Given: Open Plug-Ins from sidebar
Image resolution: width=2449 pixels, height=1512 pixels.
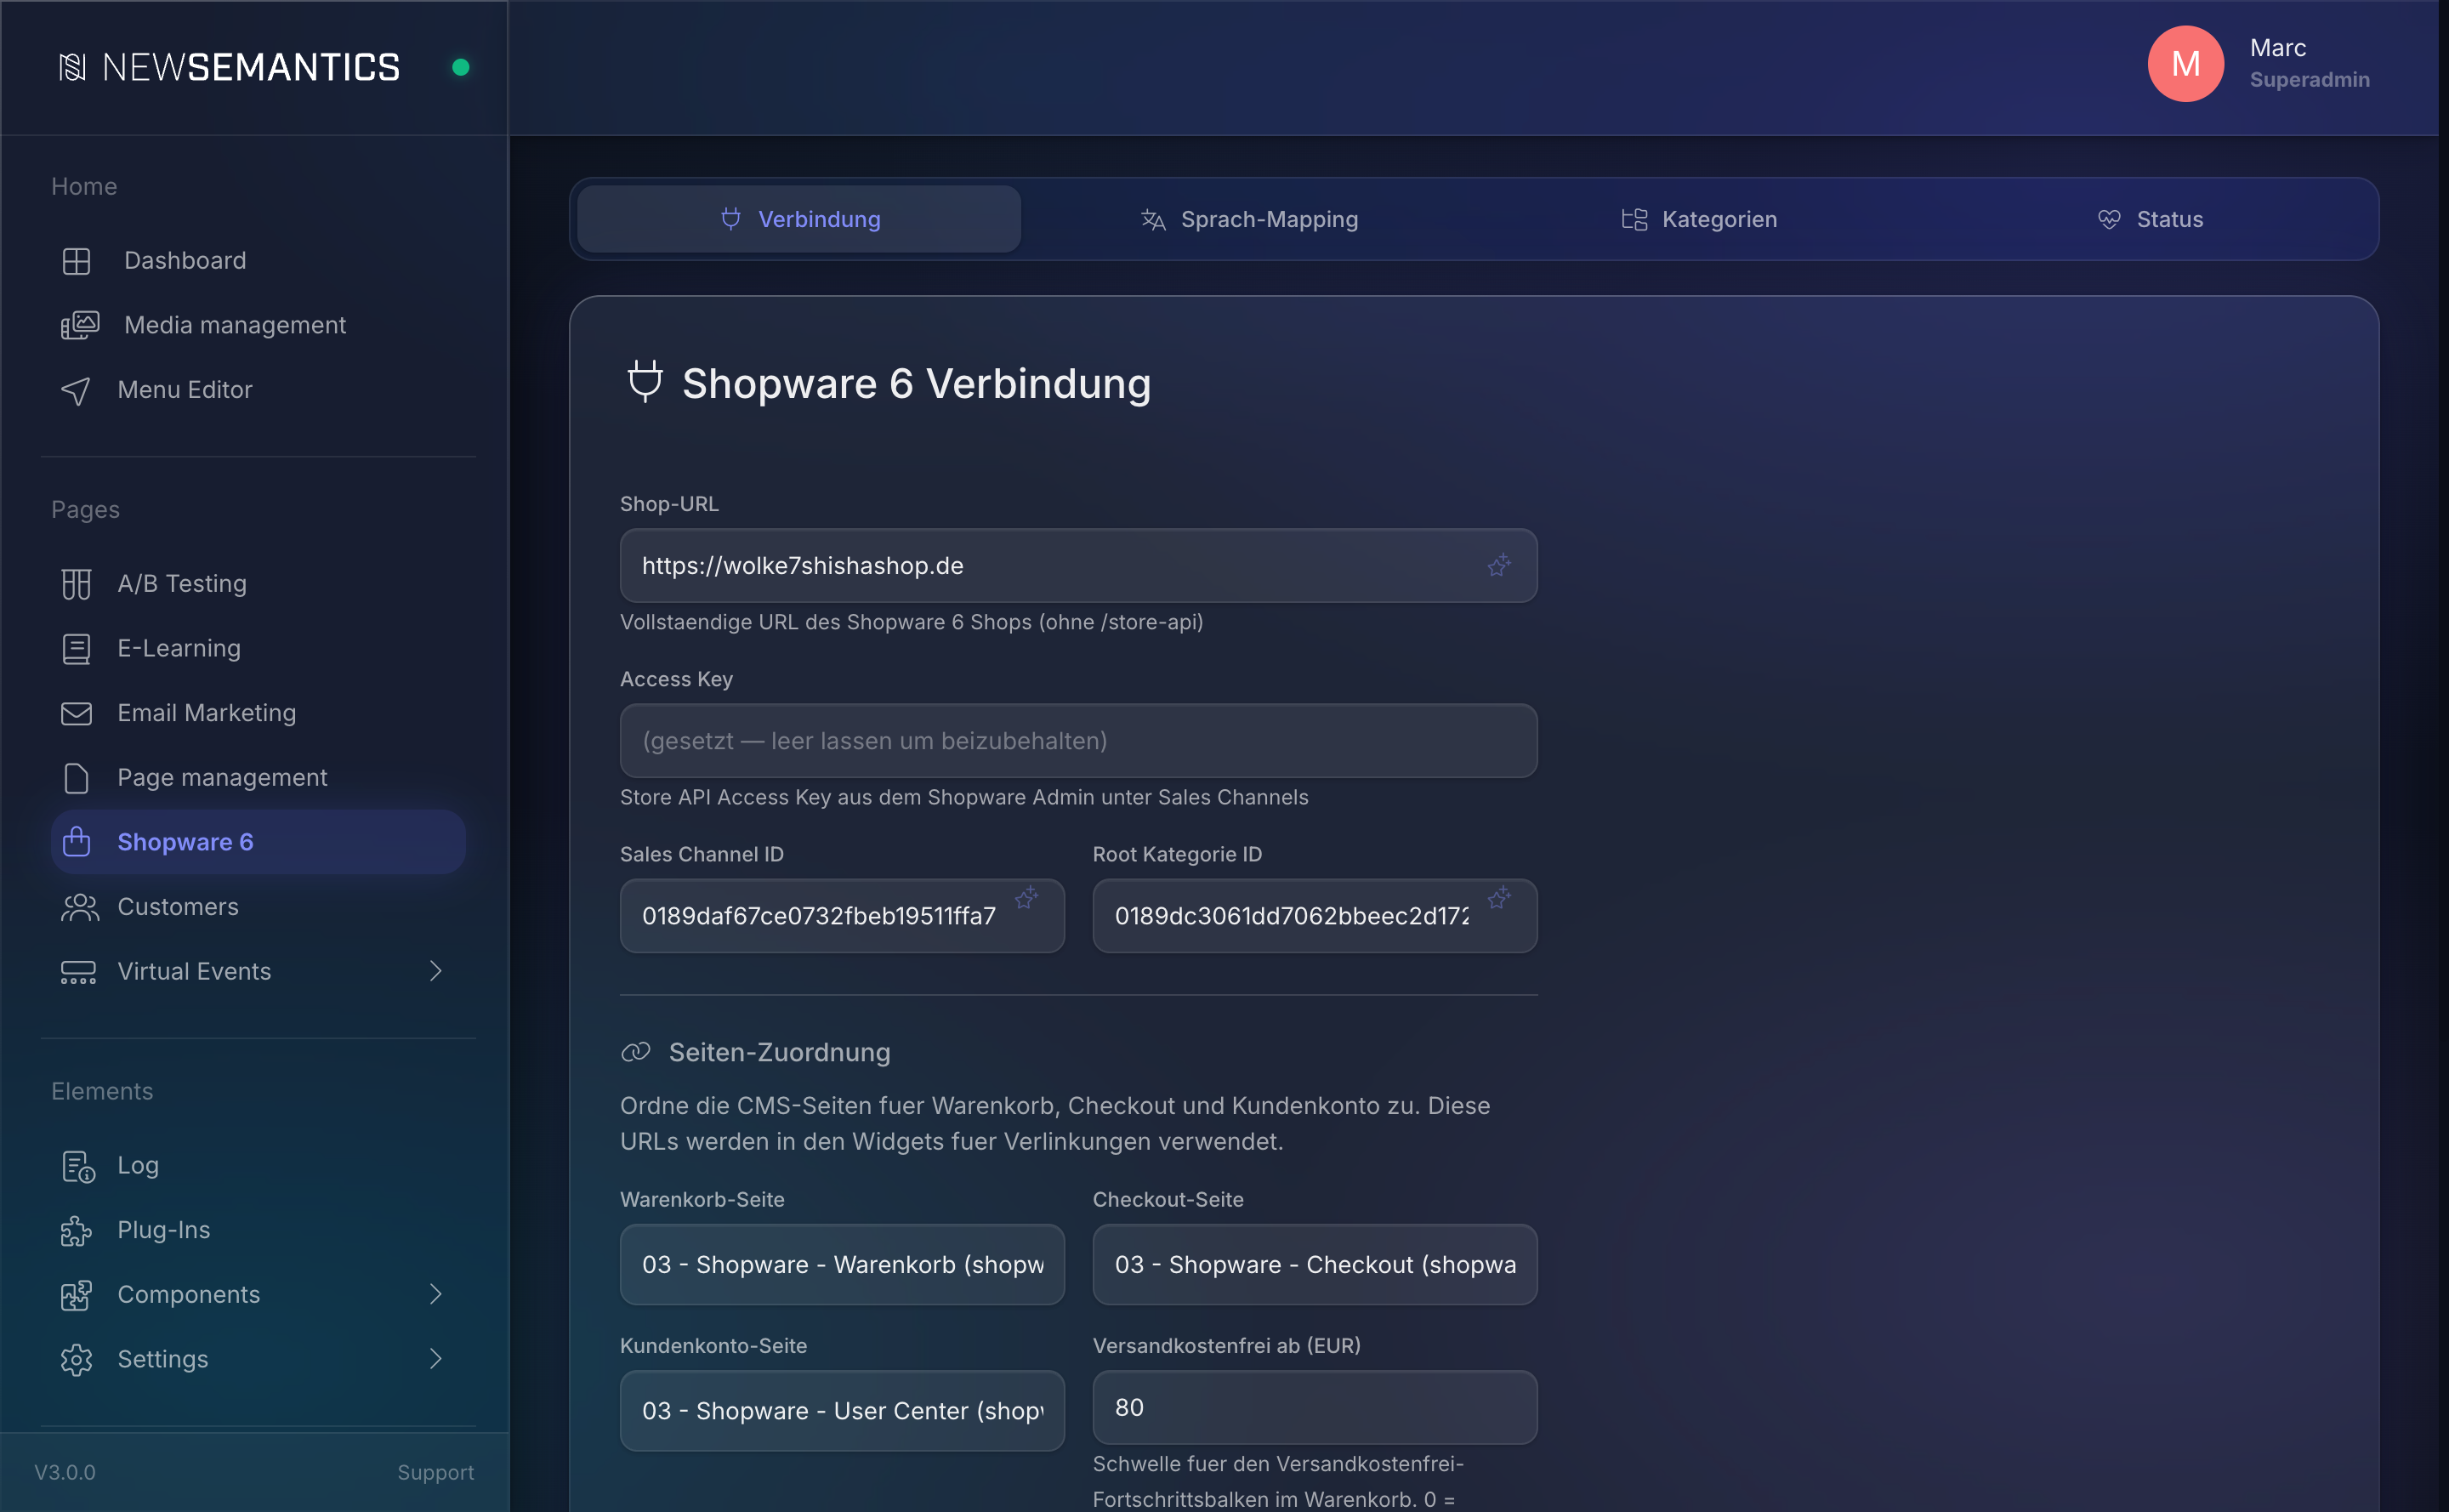Looking at the screenshot, I should pyautogui.click(x=258, y=1230).
